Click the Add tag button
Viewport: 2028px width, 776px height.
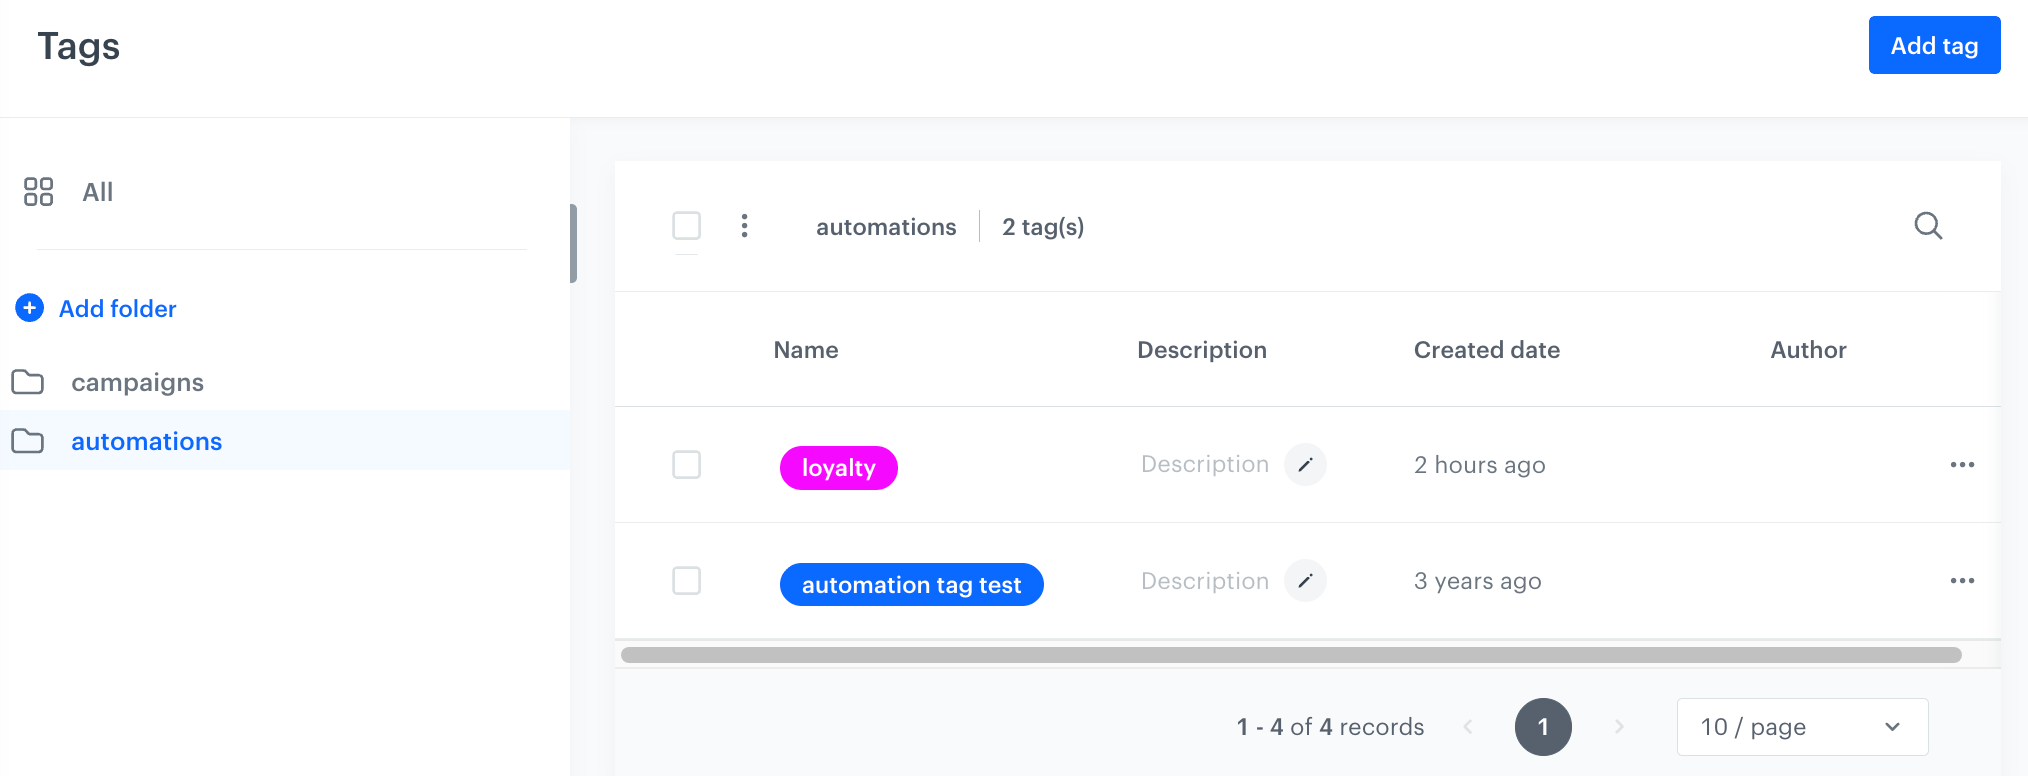coord(1934,45)
